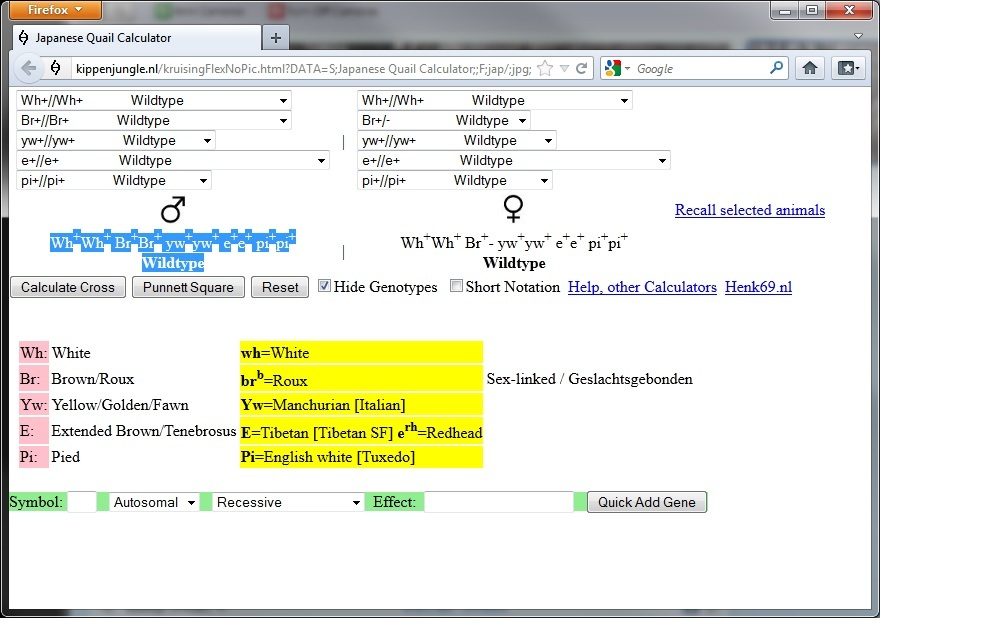
Task: Switch to Japanese Quail Calculator tab
Action: pos(135,38)
